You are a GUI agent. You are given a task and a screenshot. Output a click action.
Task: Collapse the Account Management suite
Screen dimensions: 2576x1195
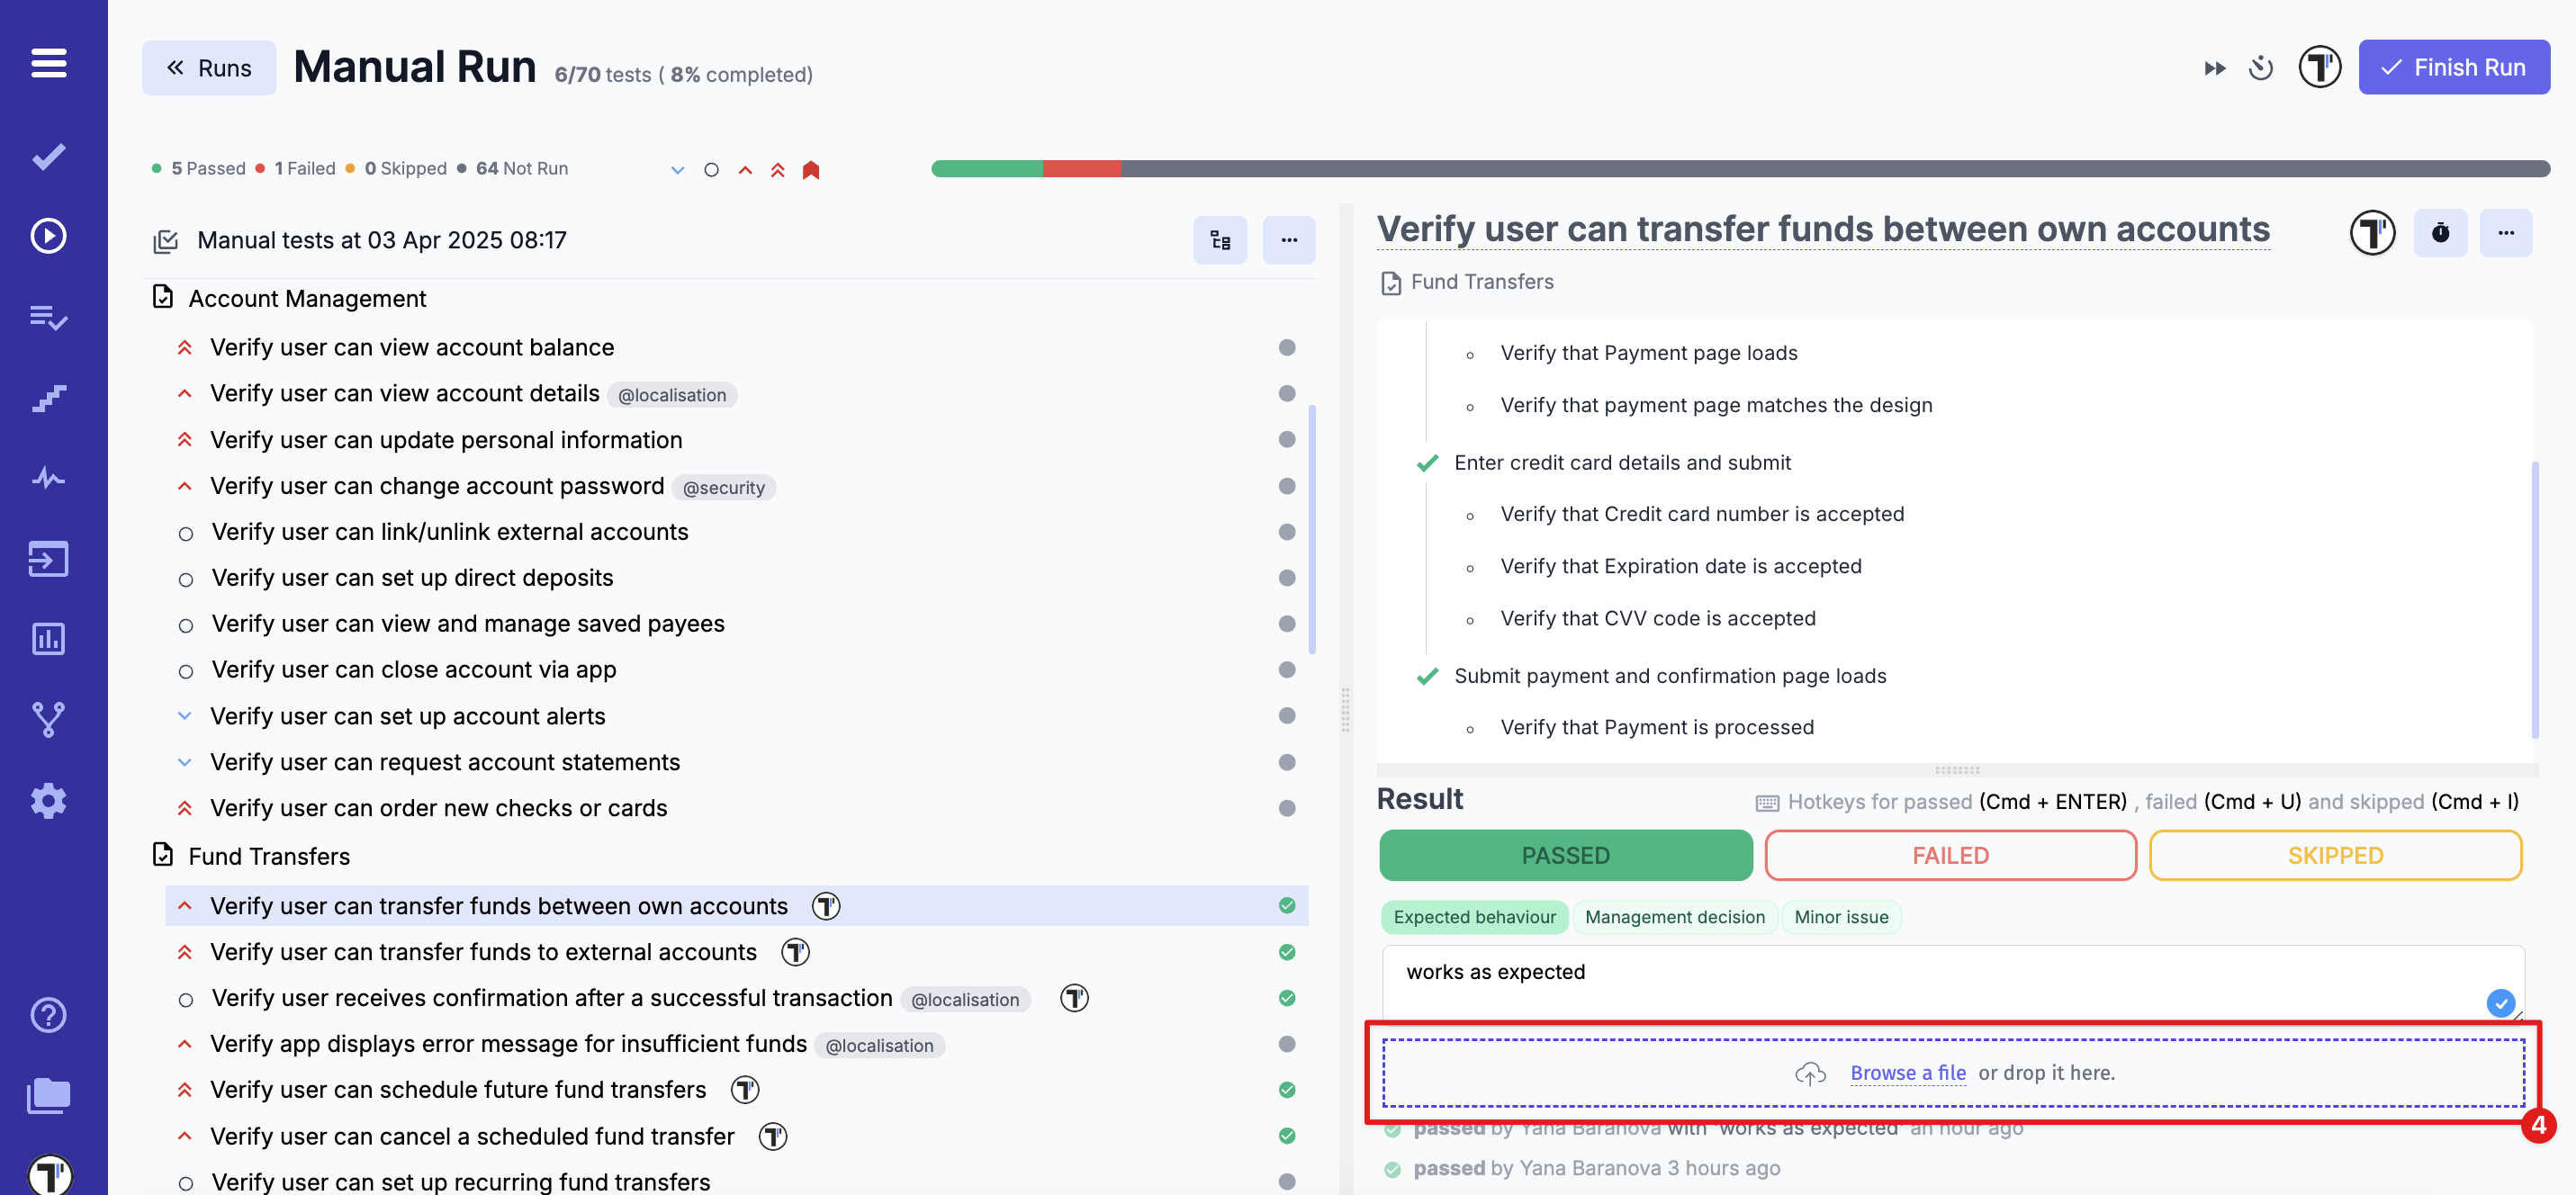[x=306, y=298]
